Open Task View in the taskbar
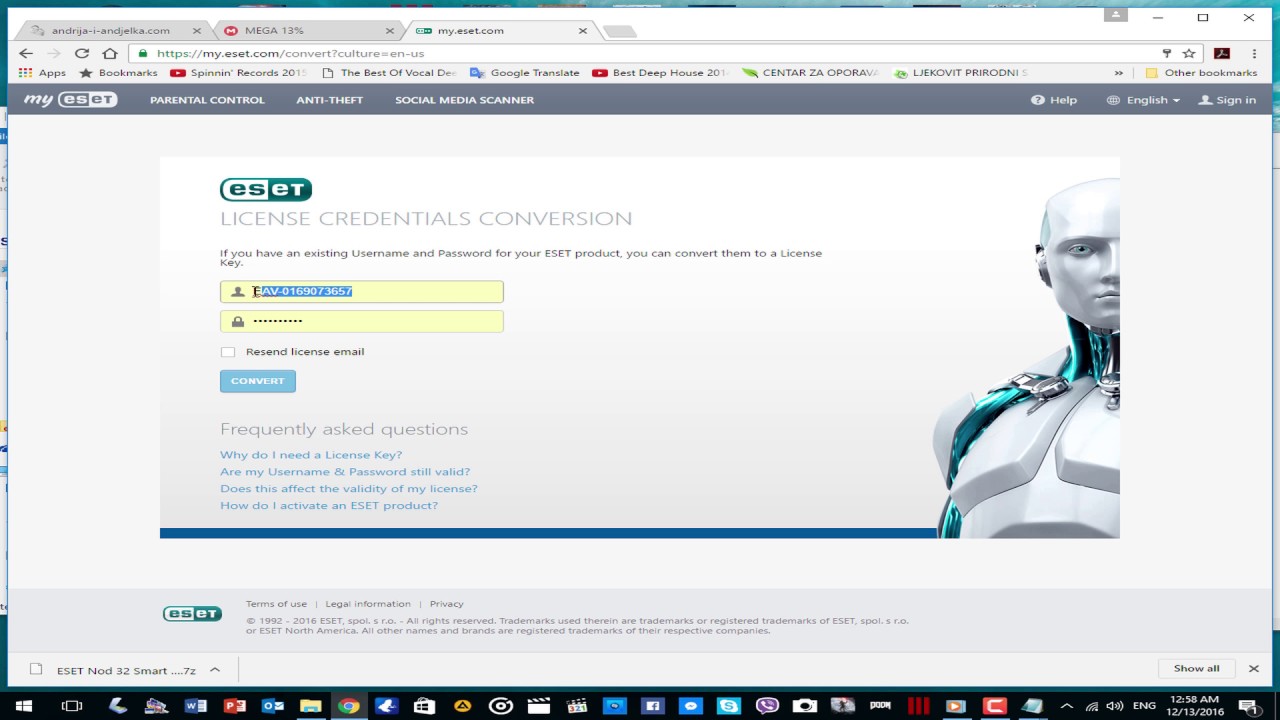 [x=71, y=706]
